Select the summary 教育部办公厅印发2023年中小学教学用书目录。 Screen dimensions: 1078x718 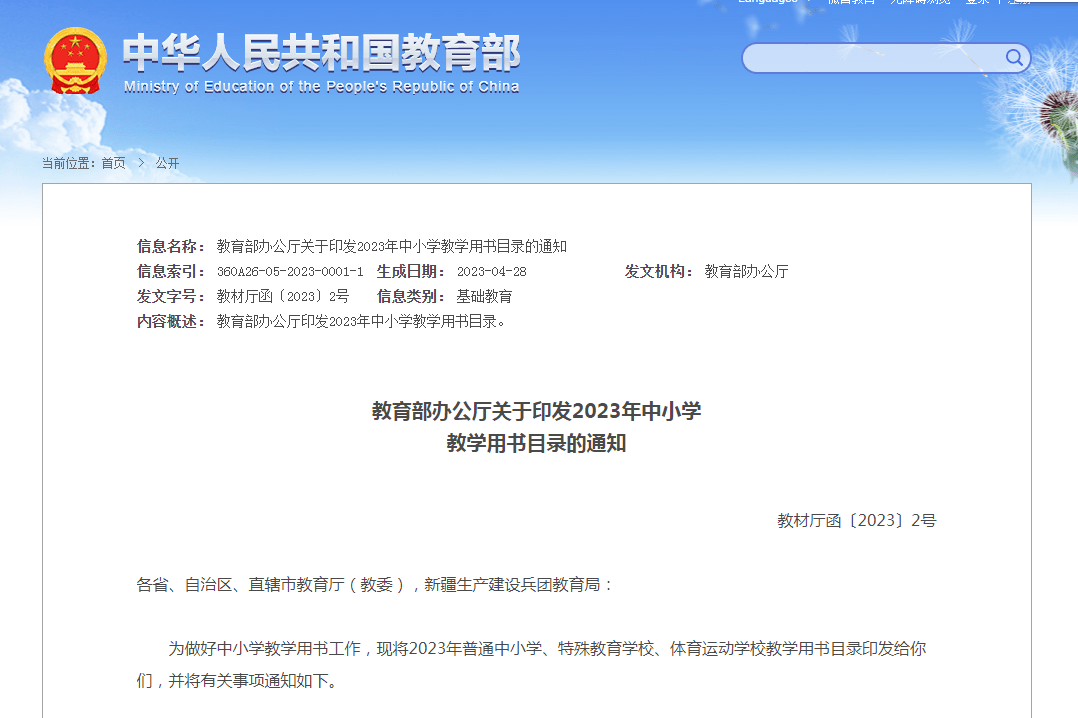point(362,321)
